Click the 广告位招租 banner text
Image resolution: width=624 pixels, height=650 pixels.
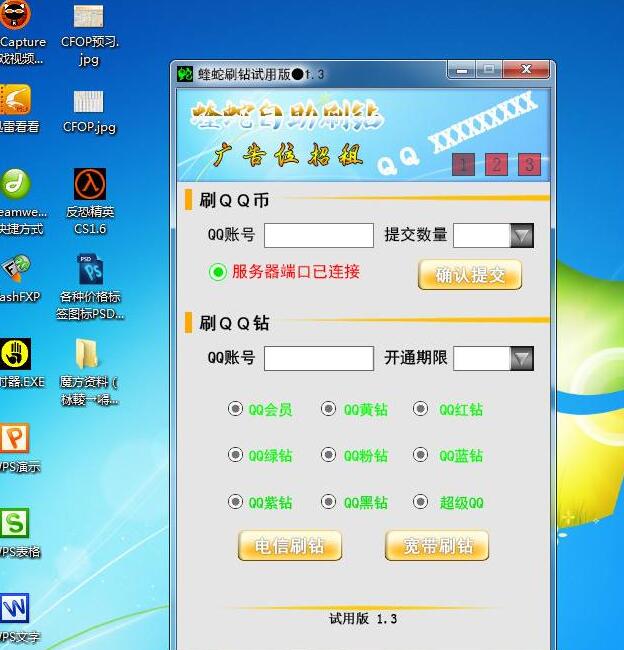coord(288,156)
